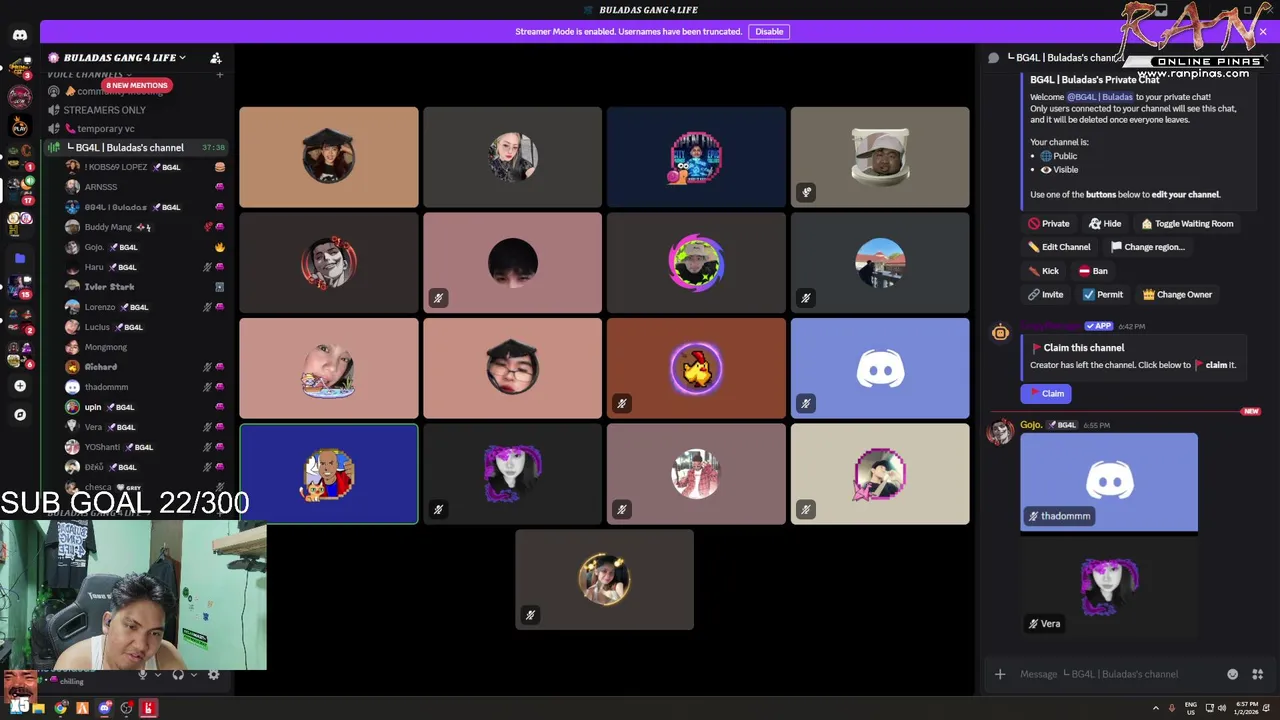Focus the Message BG4L Buladas's channel field

[1118, 674]
